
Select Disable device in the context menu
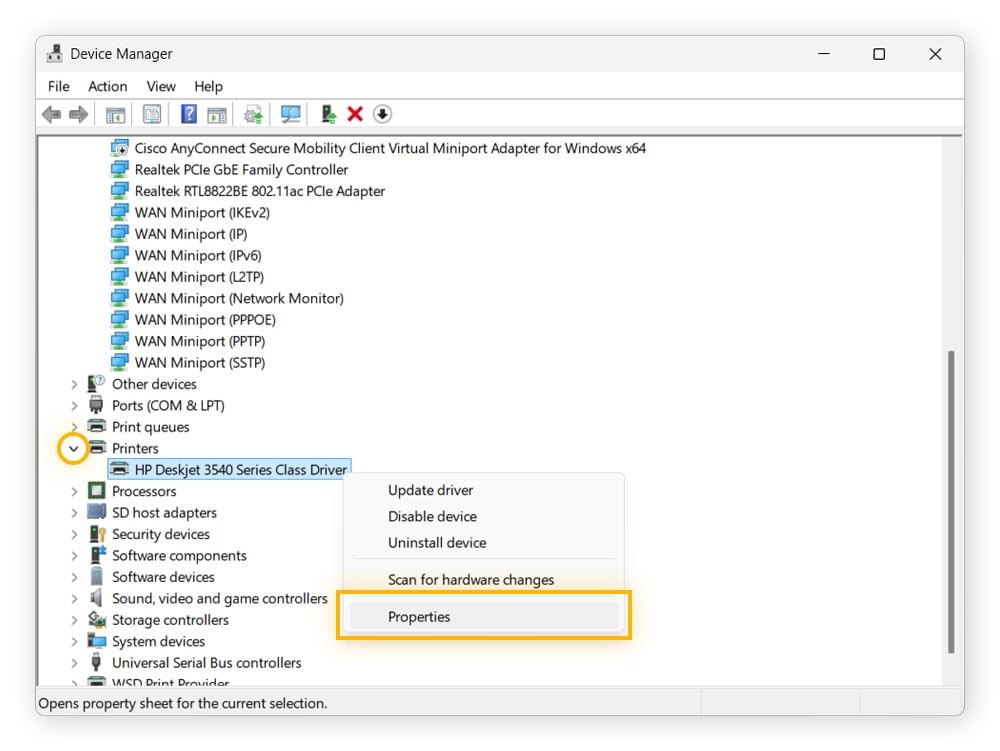pyautogui.click(x=432, y=516)
